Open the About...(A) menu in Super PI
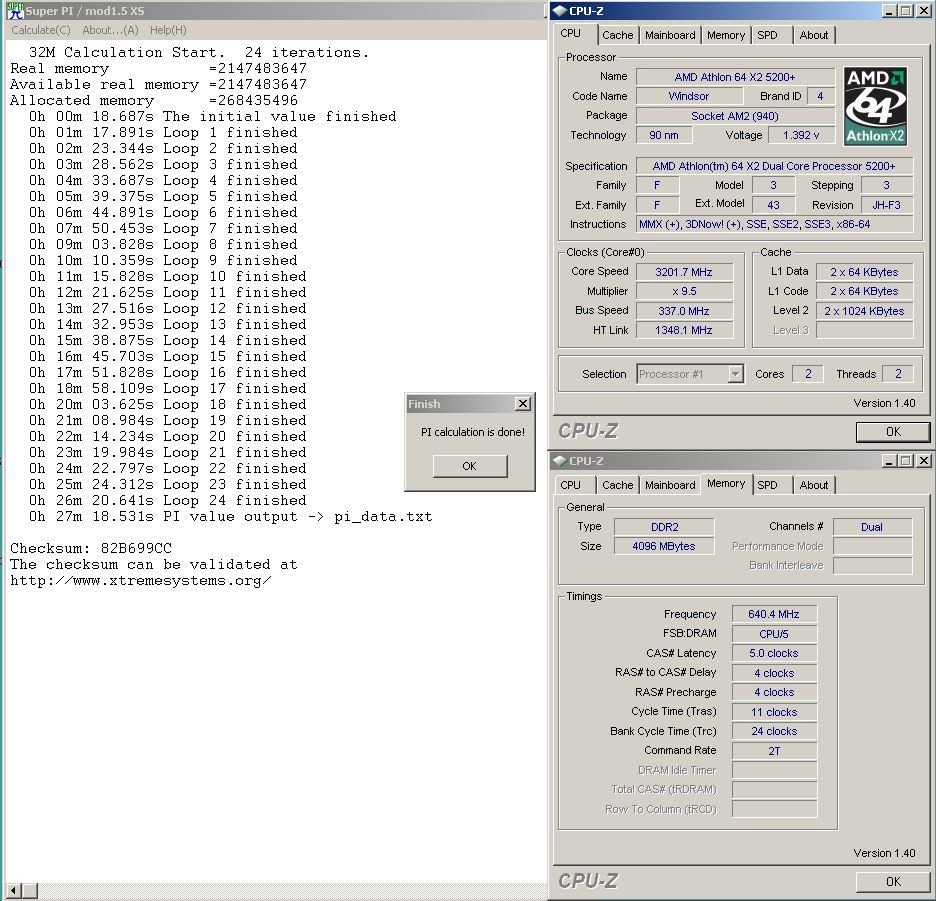The image size is (936, 901). click(x=110, y=30)
